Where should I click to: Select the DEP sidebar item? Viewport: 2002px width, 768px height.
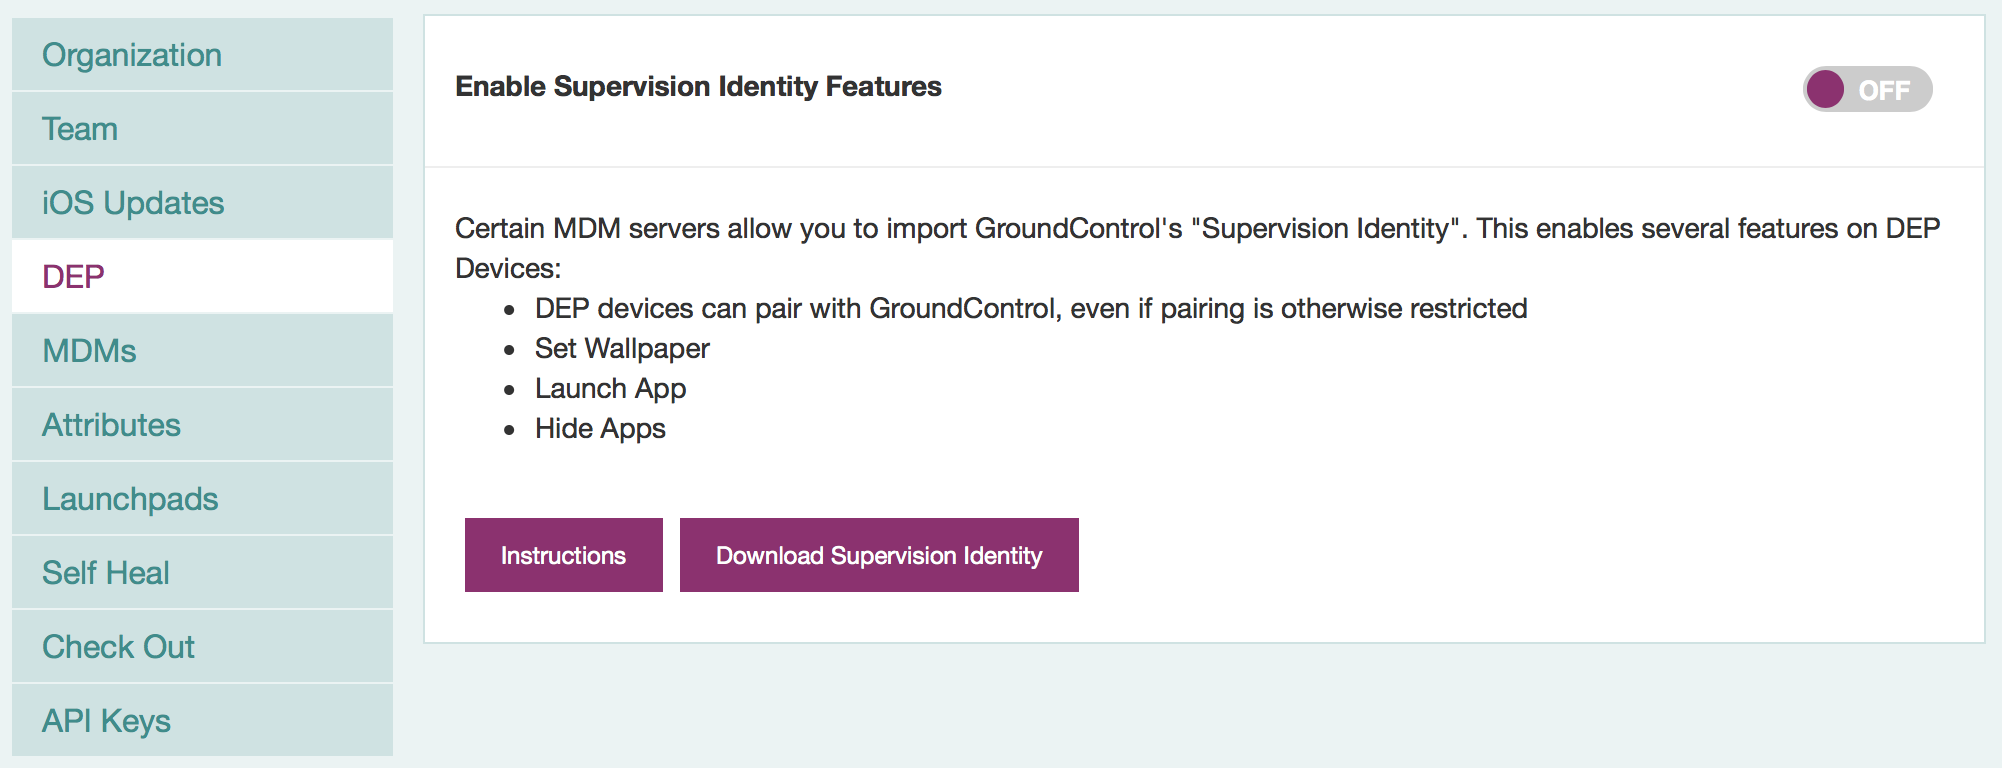point(202,276)
